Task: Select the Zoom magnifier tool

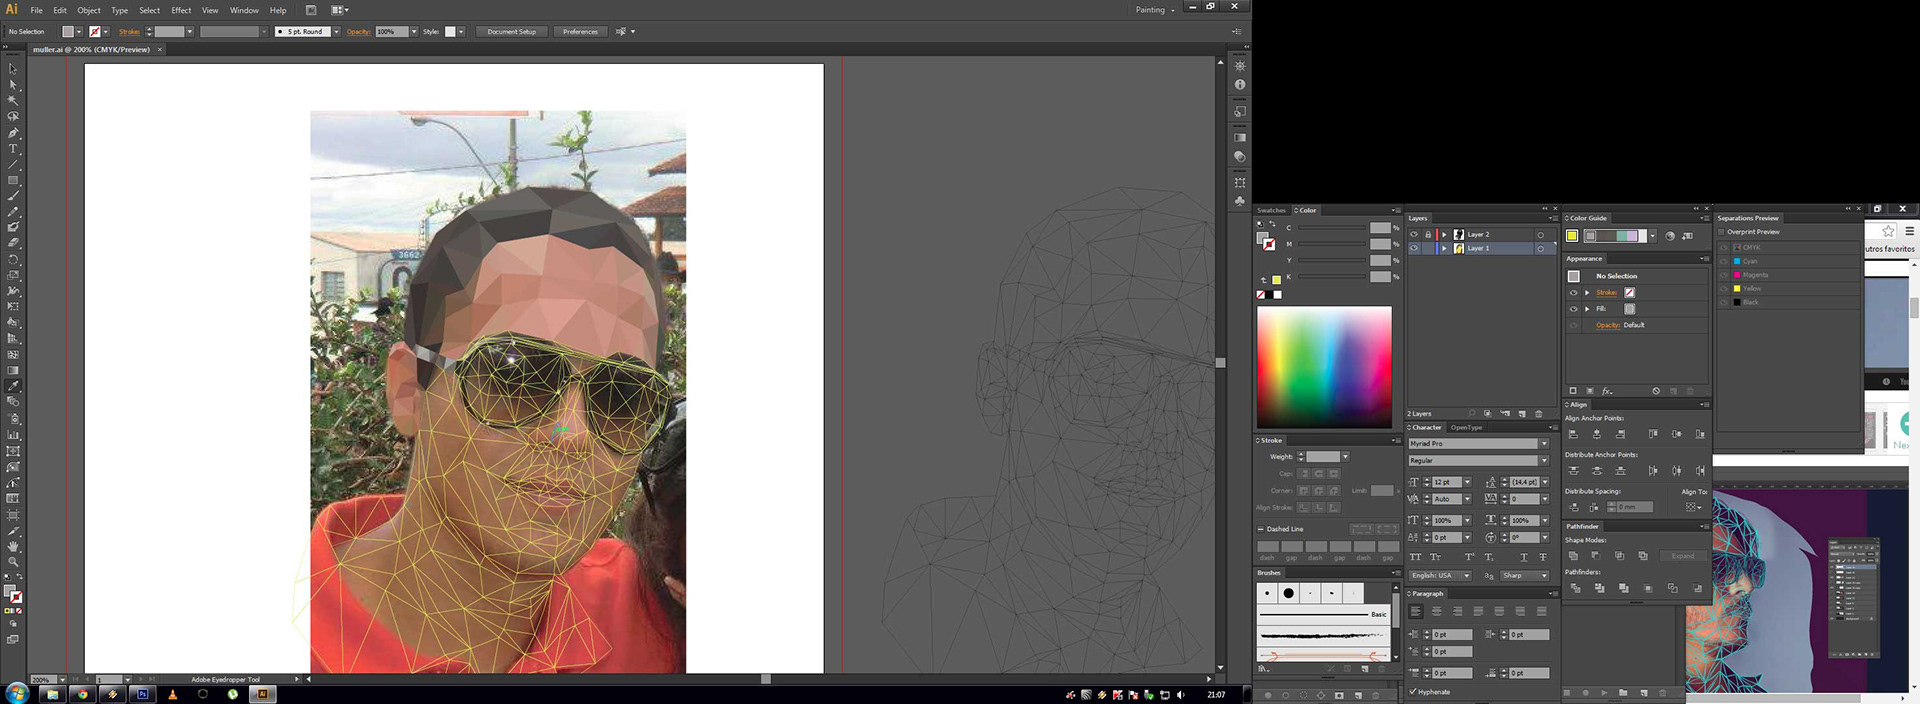Action: coord(13,562)
